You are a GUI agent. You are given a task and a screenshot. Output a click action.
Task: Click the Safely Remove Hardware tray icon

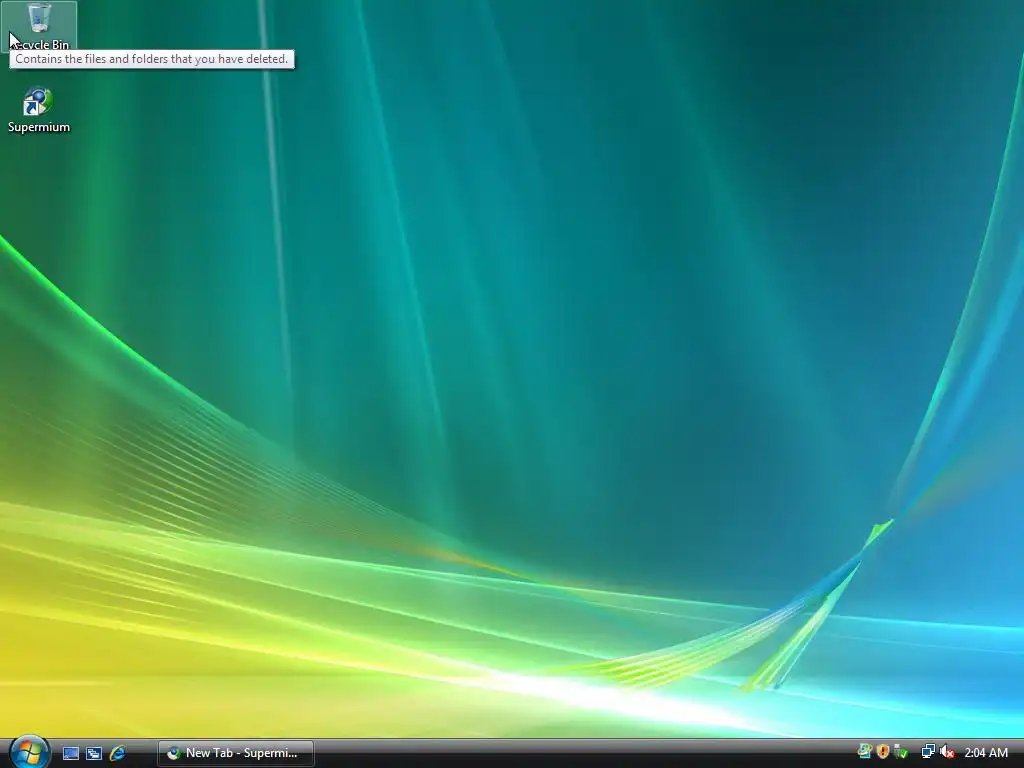pos(901,752)
